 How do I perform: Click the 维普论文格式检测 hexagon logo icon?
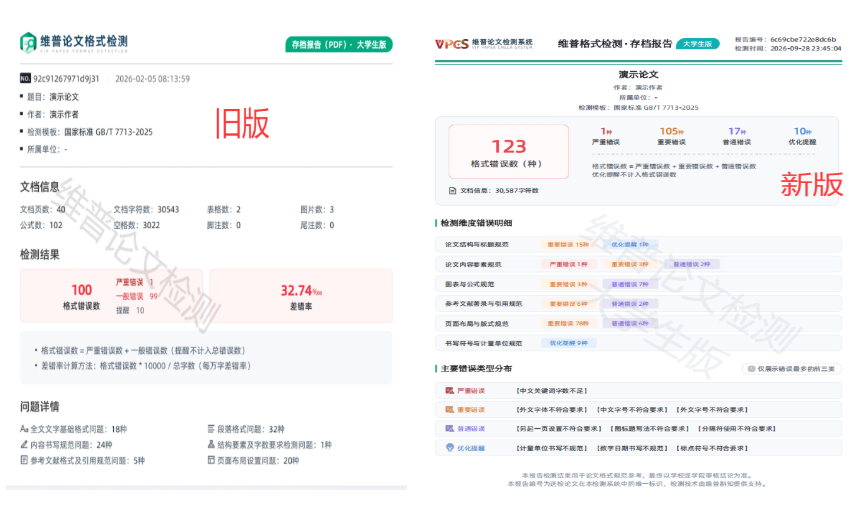coord(28,43)
